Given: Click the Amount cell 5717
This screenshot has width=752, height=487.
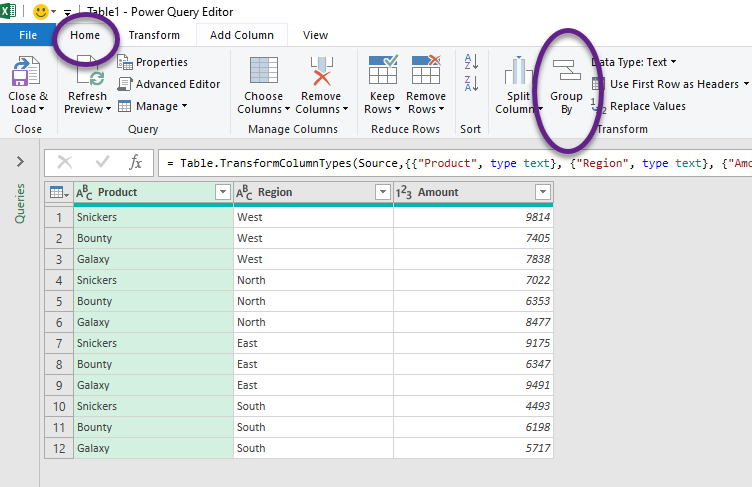Looking at the screenshot, I should [473, 448].
